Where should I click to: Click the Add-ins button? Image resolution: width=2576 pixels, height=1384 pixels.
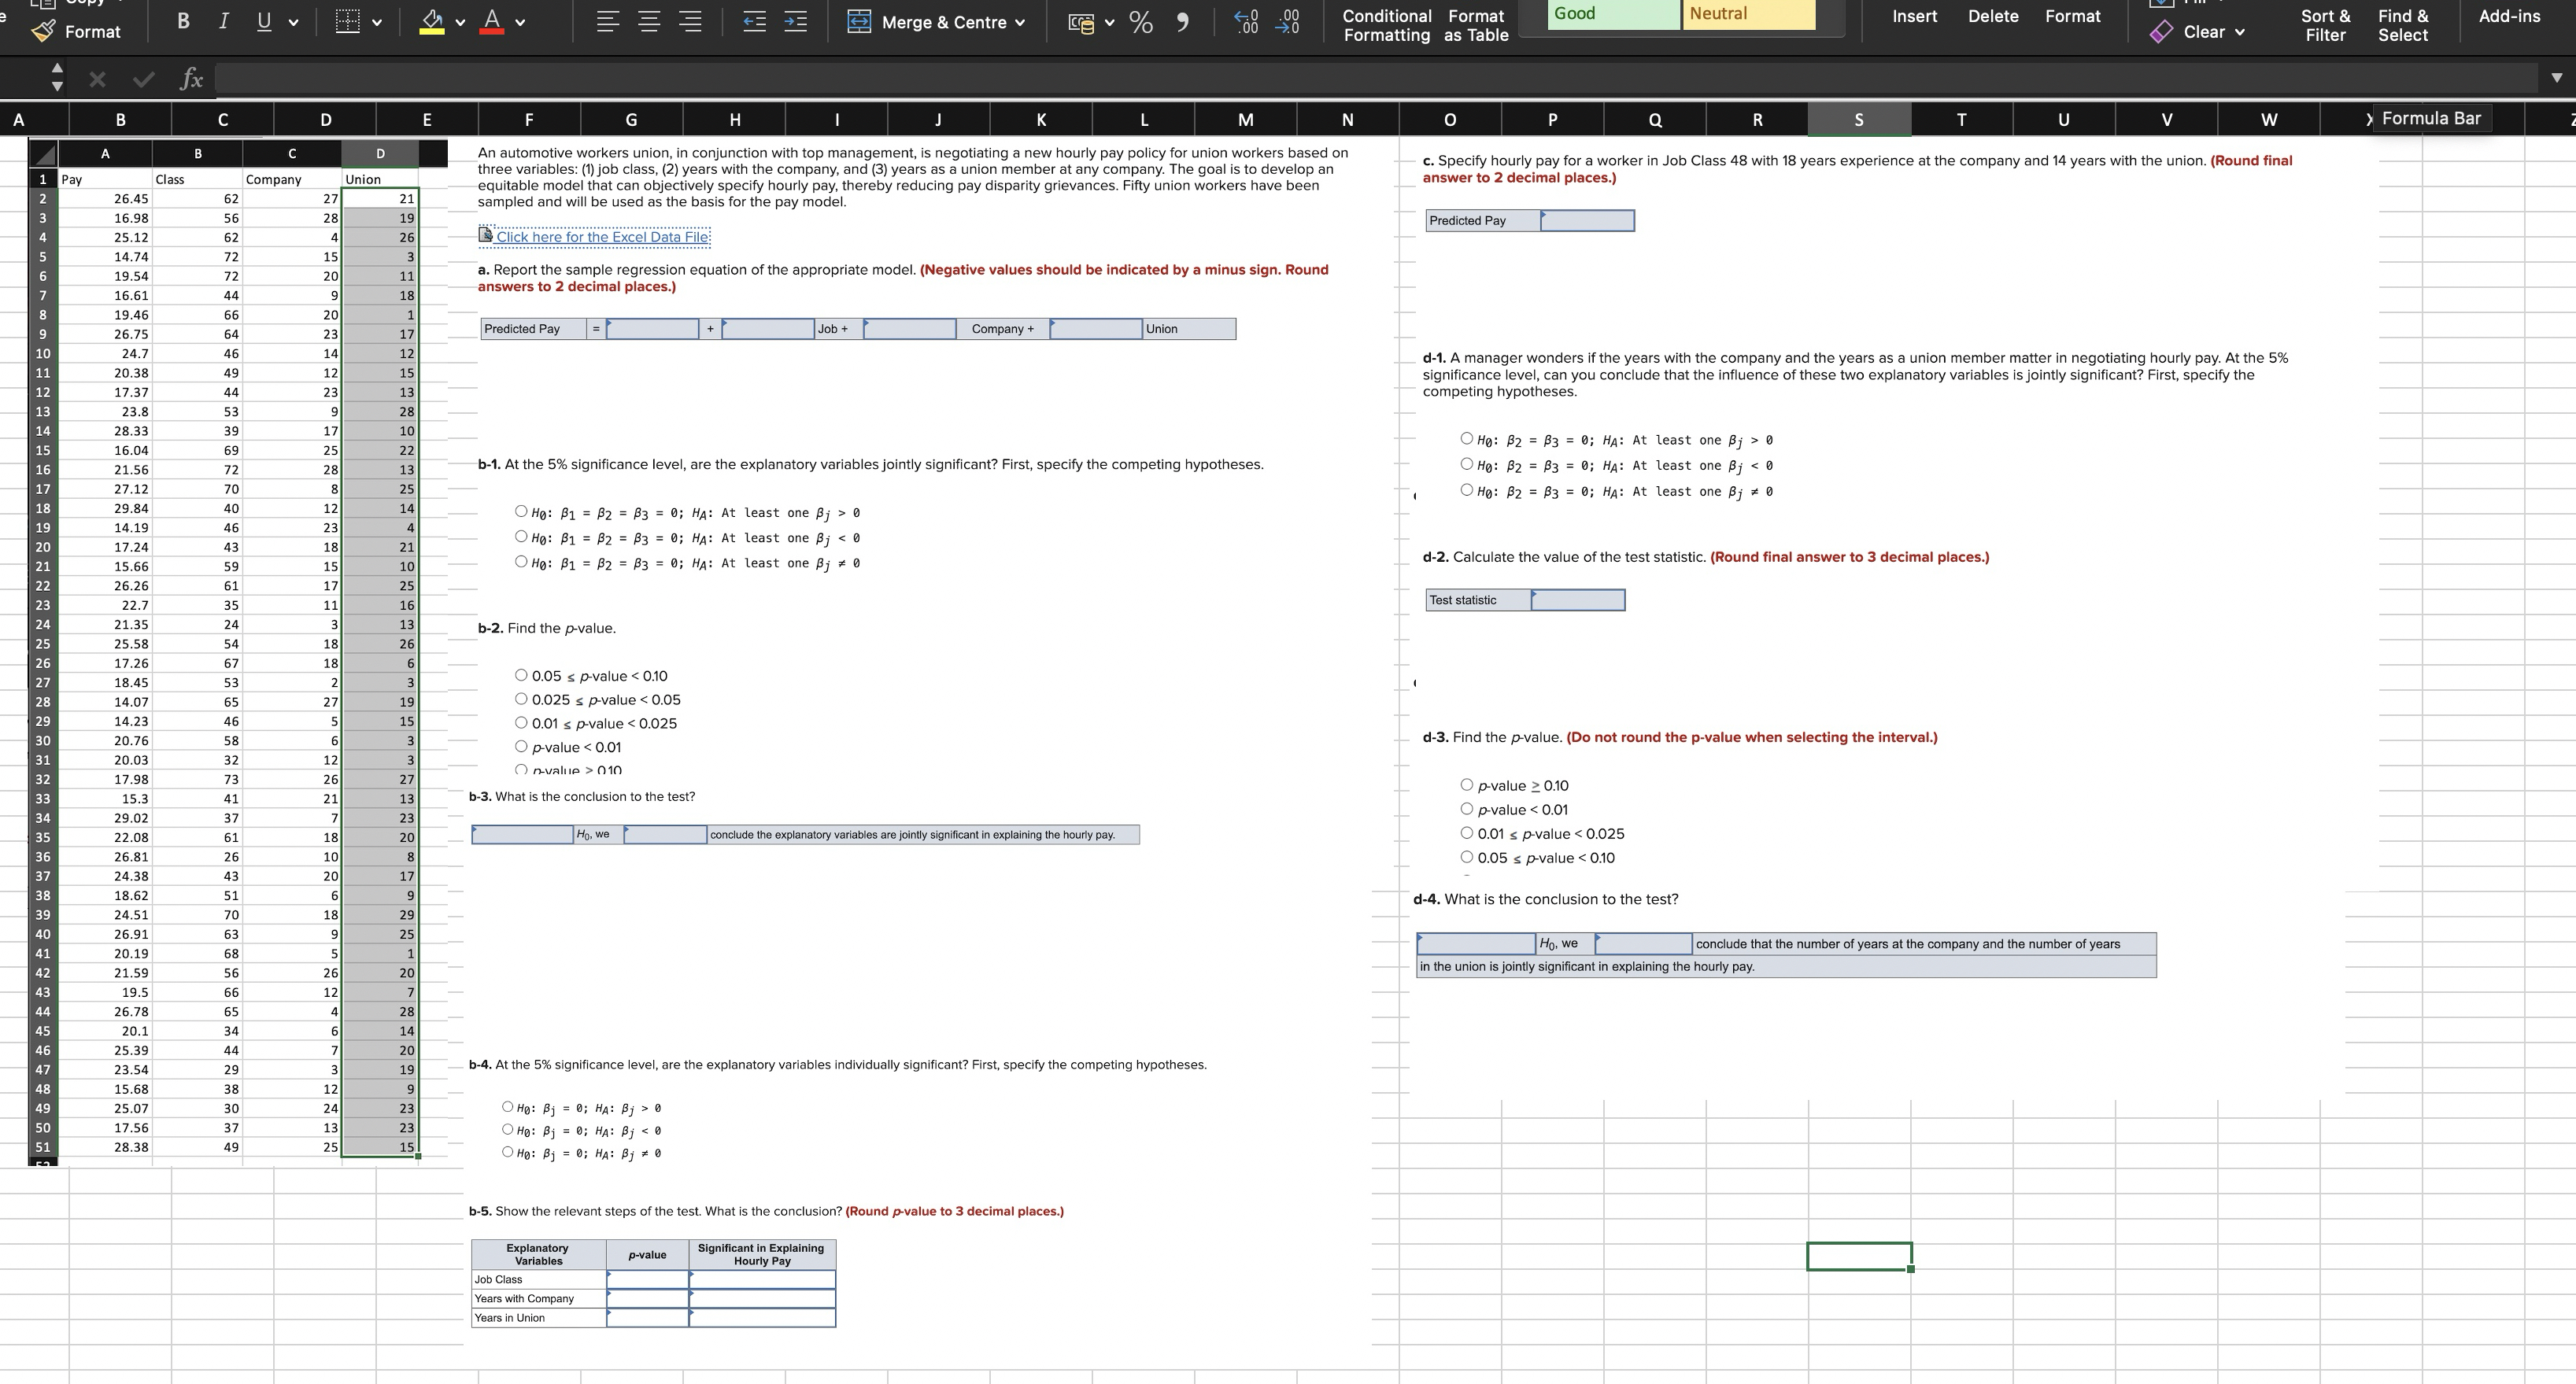(x=2509, y=16)
